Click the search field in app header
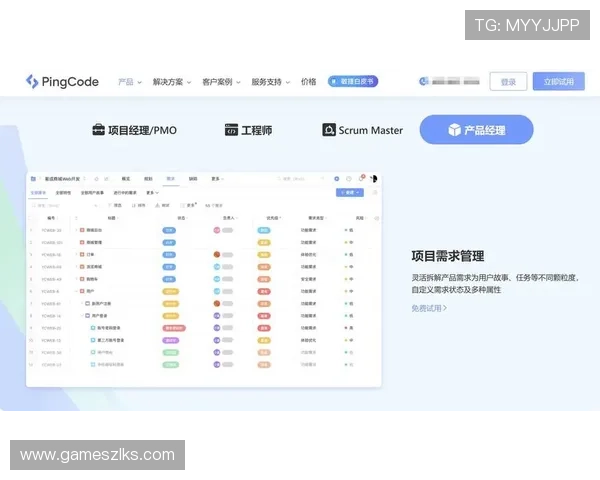The image size is (600, 480). tap(301, 179)
